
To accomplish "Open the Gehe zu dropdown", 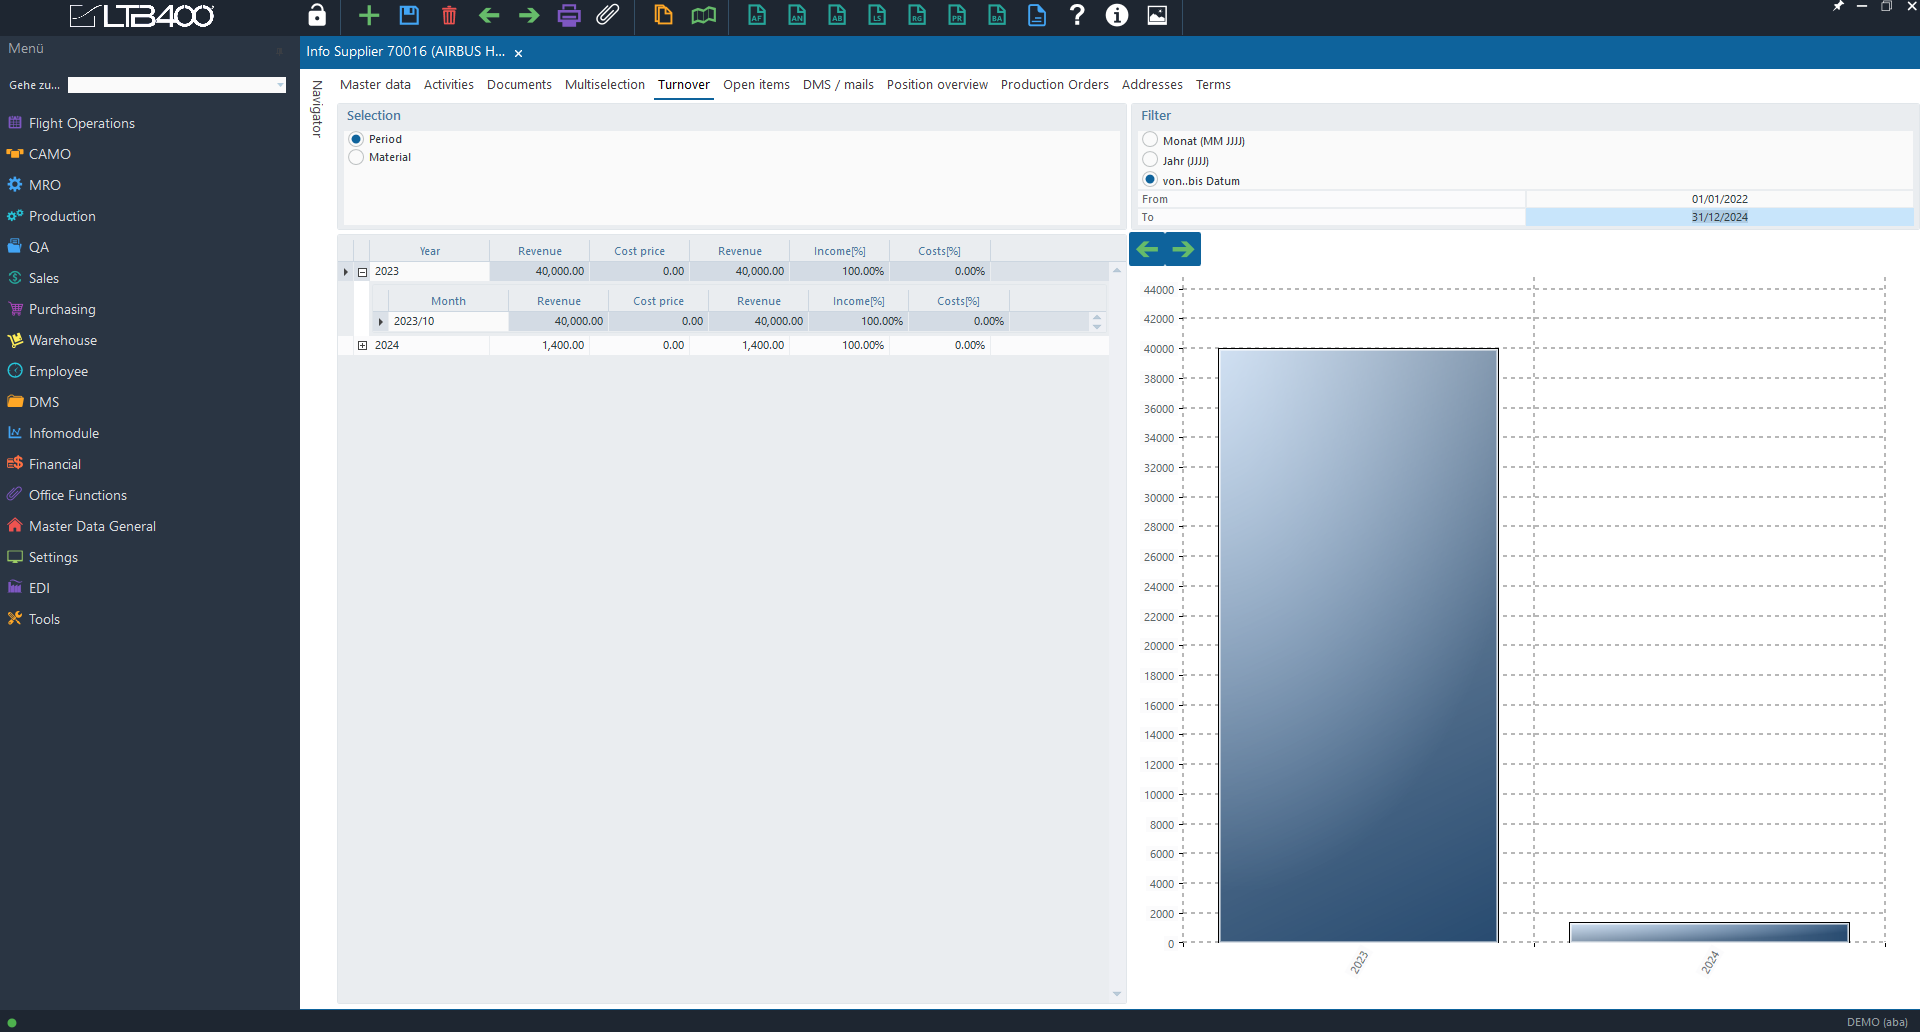I will point(279,85).
